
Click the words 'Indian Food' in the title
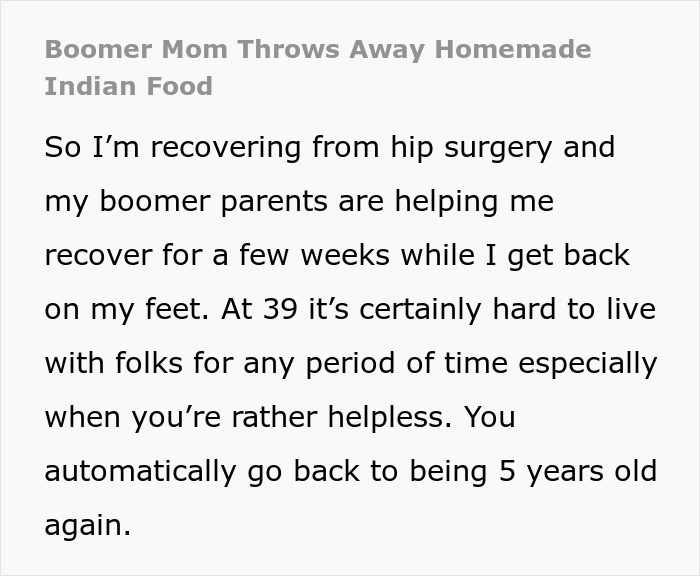128,86
